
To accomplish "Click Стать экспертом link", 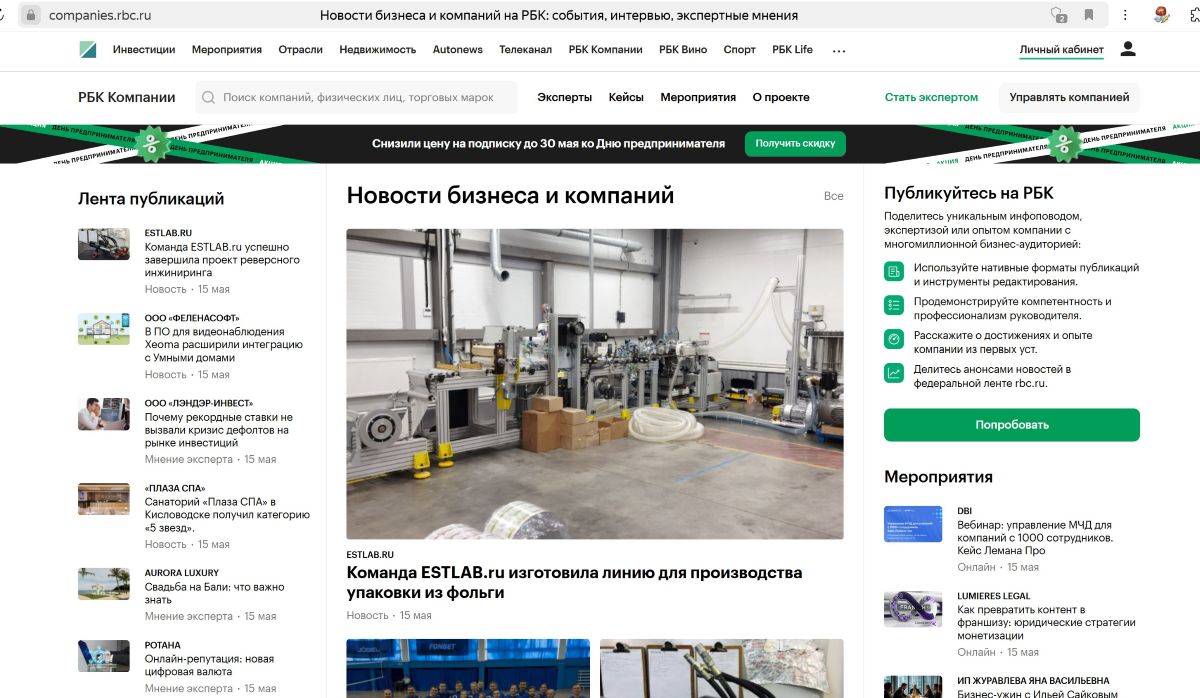I will (931, 98).
